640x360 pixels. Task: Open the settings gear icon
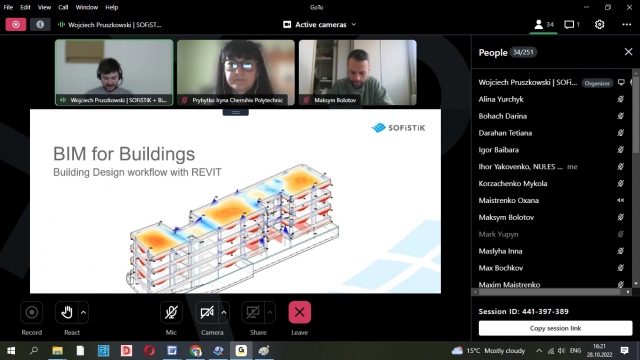(599, 24)
